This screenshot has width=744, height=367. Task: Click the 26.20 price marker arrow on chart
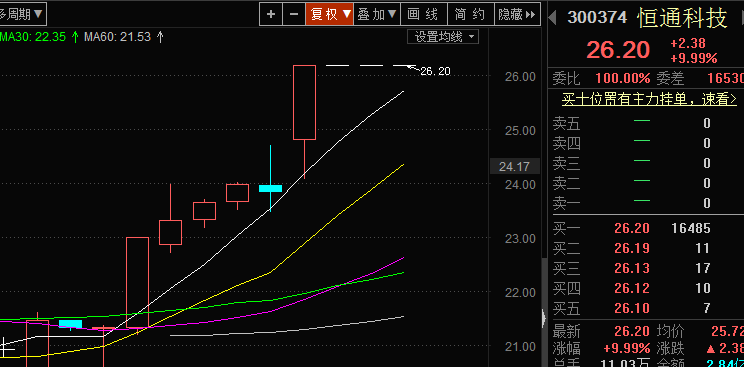pos(411,67)
